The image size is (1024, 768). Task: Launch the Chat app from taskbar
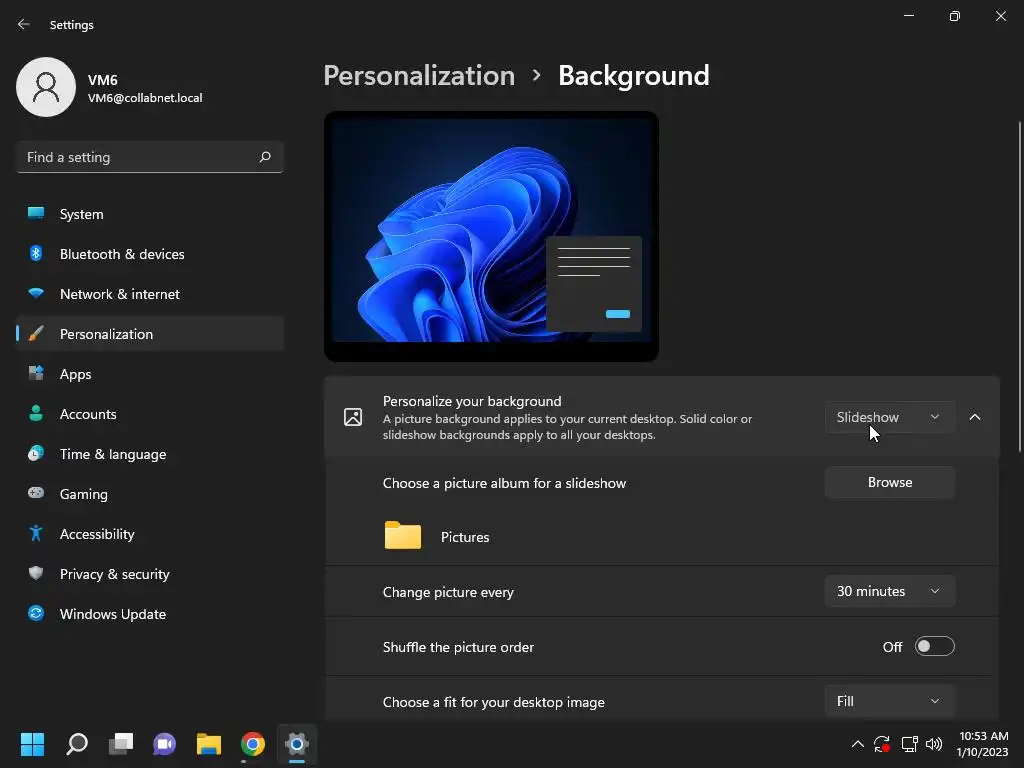click(x=165, y=744)
